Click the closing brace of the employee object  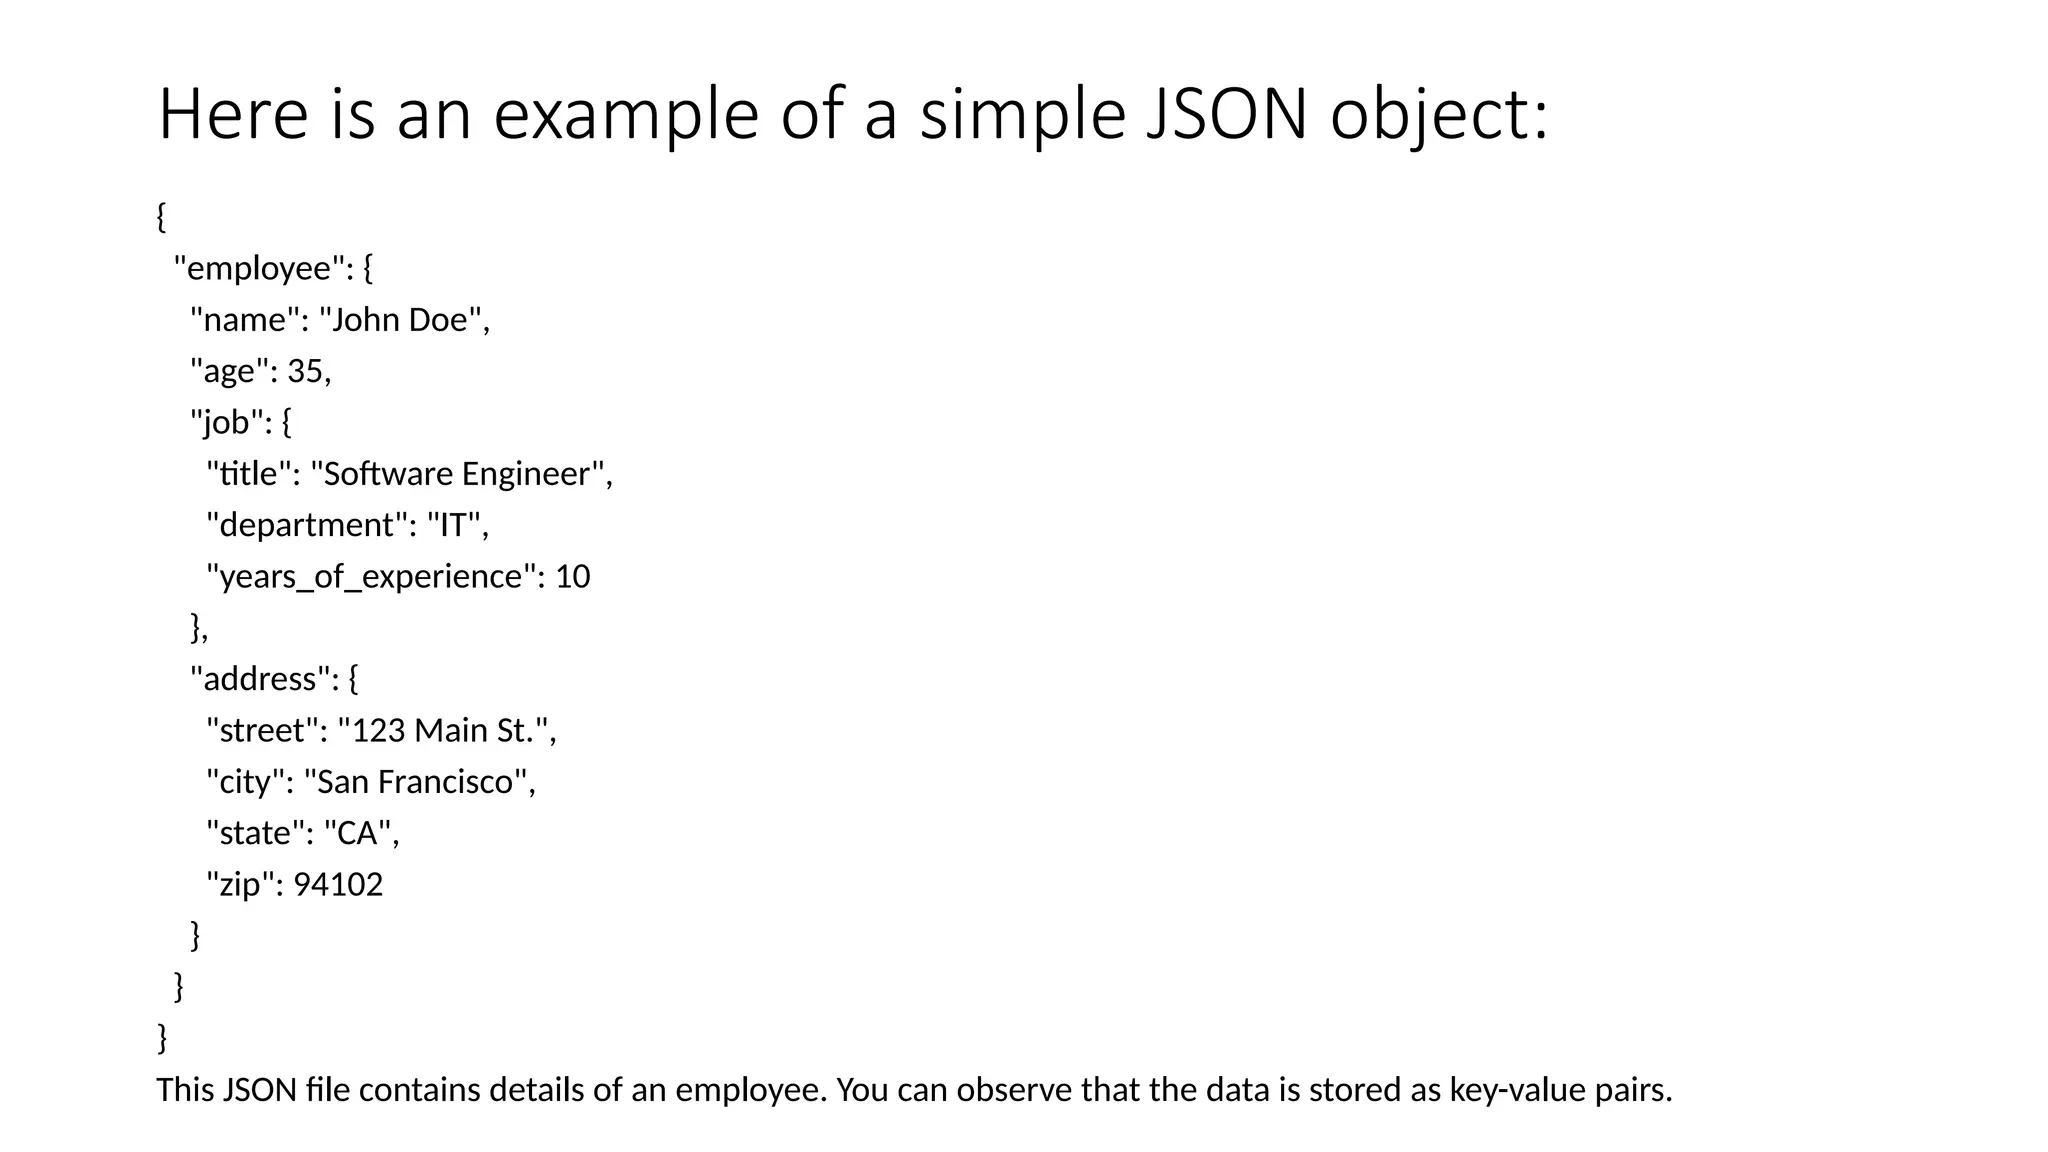179,987
